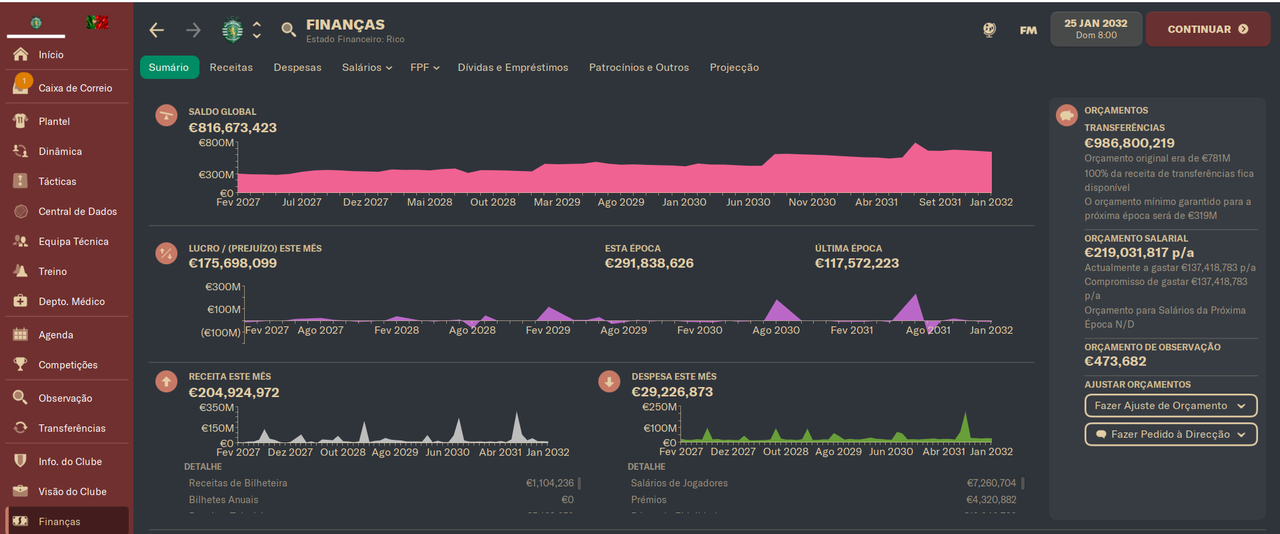The width and height of the screenshot is (1280, 534).
Task: Click the Última Época €117,572,223 value
Action: coord(857,264)
